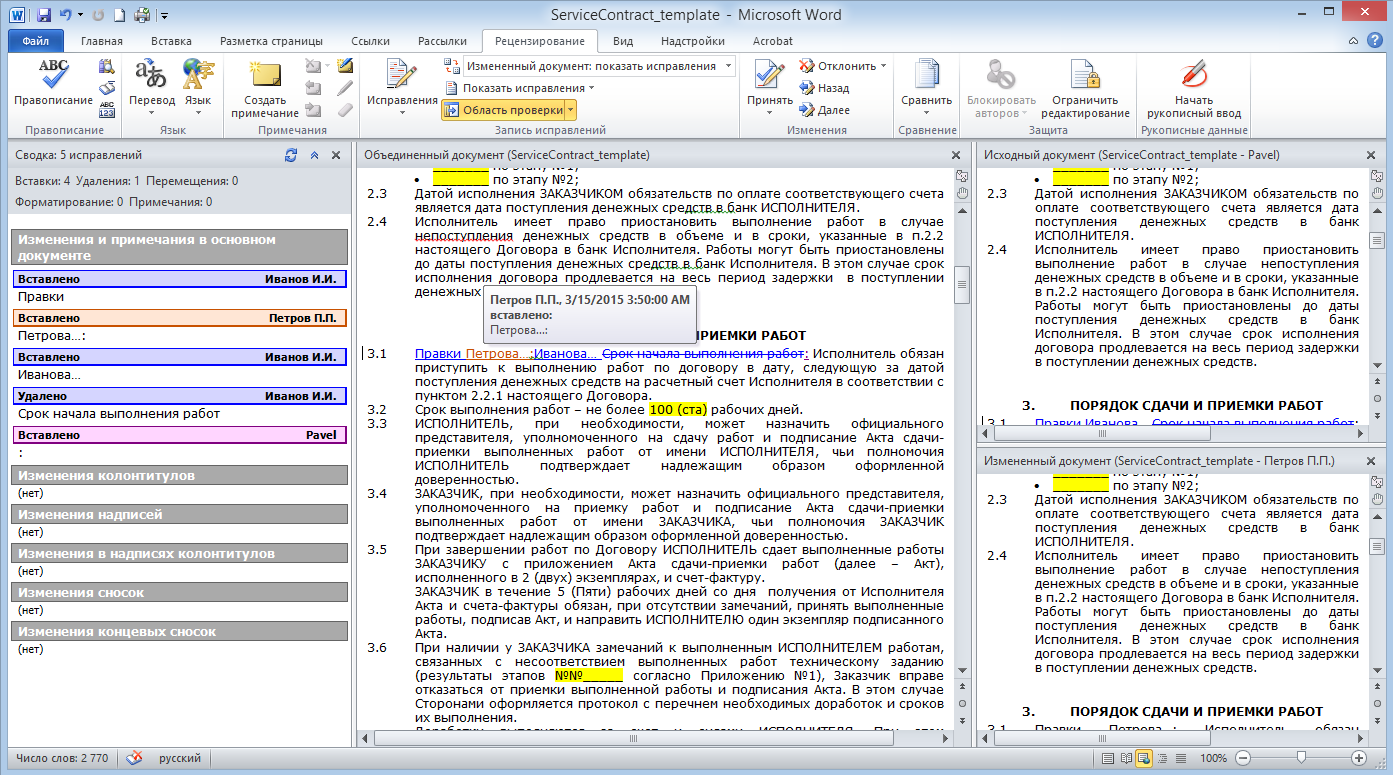Open the Разметка страницы tab
The width and height of the screenshot is (1393, 775).
pyautogui.click(x=271, y=41)
